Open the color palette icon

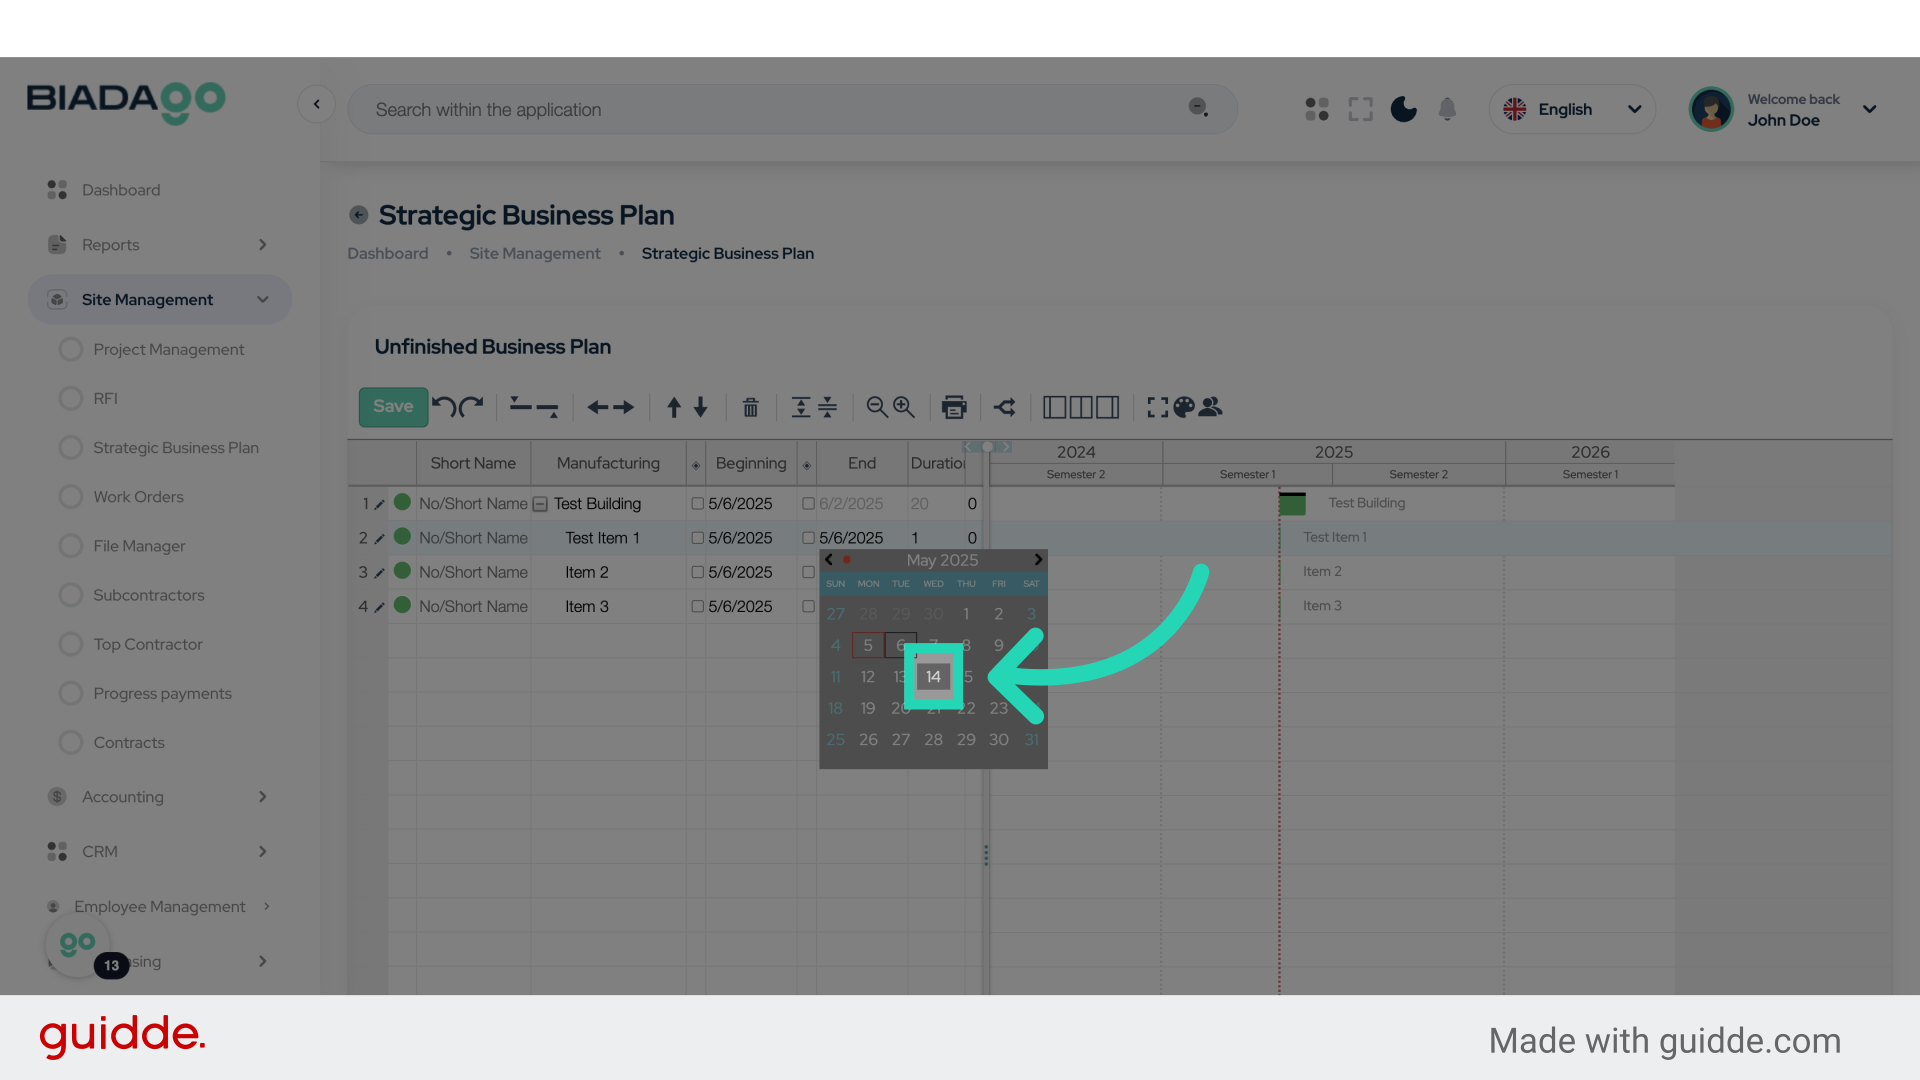coord(1184,407)
